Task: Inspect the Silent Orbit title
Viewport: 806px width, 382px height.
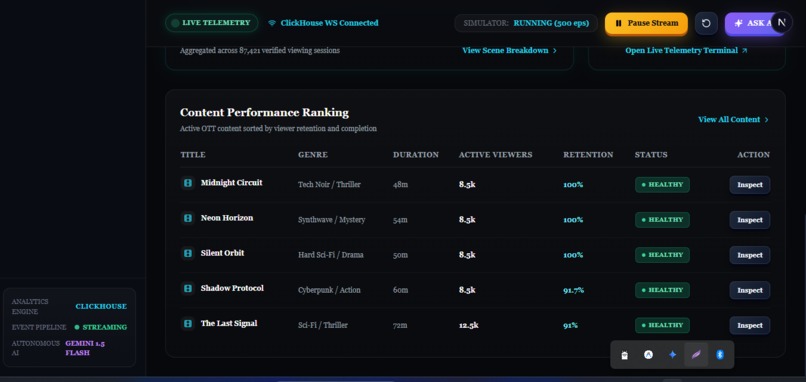Action: pos(749,255)
